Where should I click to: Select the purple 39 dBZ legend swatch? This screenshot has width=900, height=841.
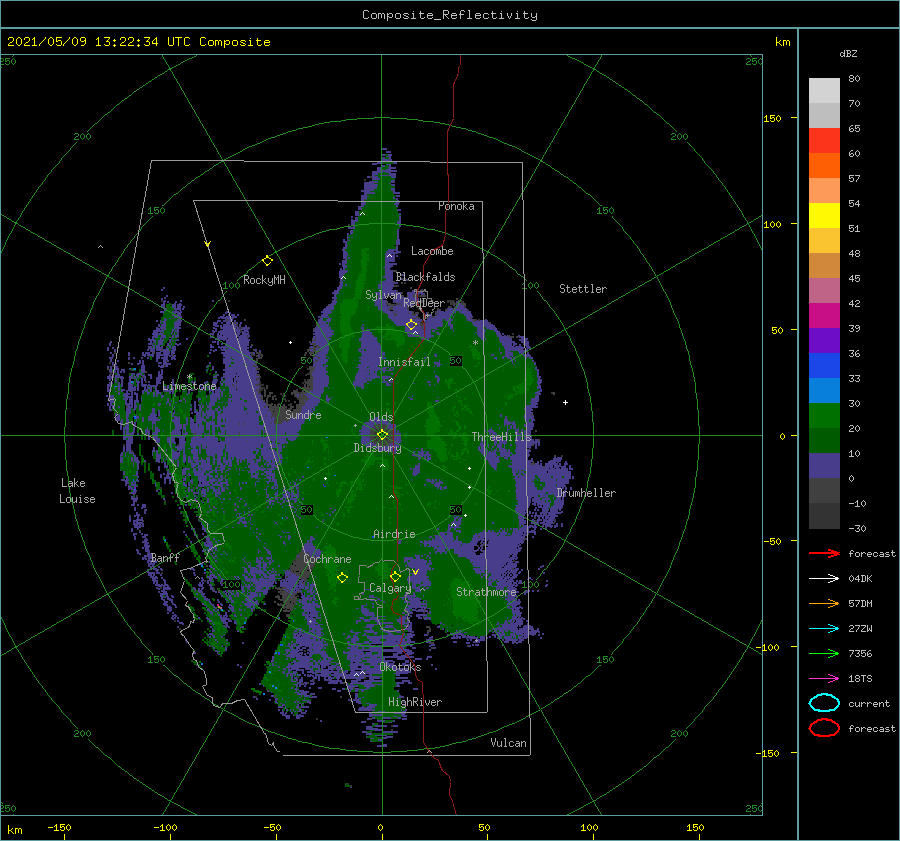(x=824, y=341)
